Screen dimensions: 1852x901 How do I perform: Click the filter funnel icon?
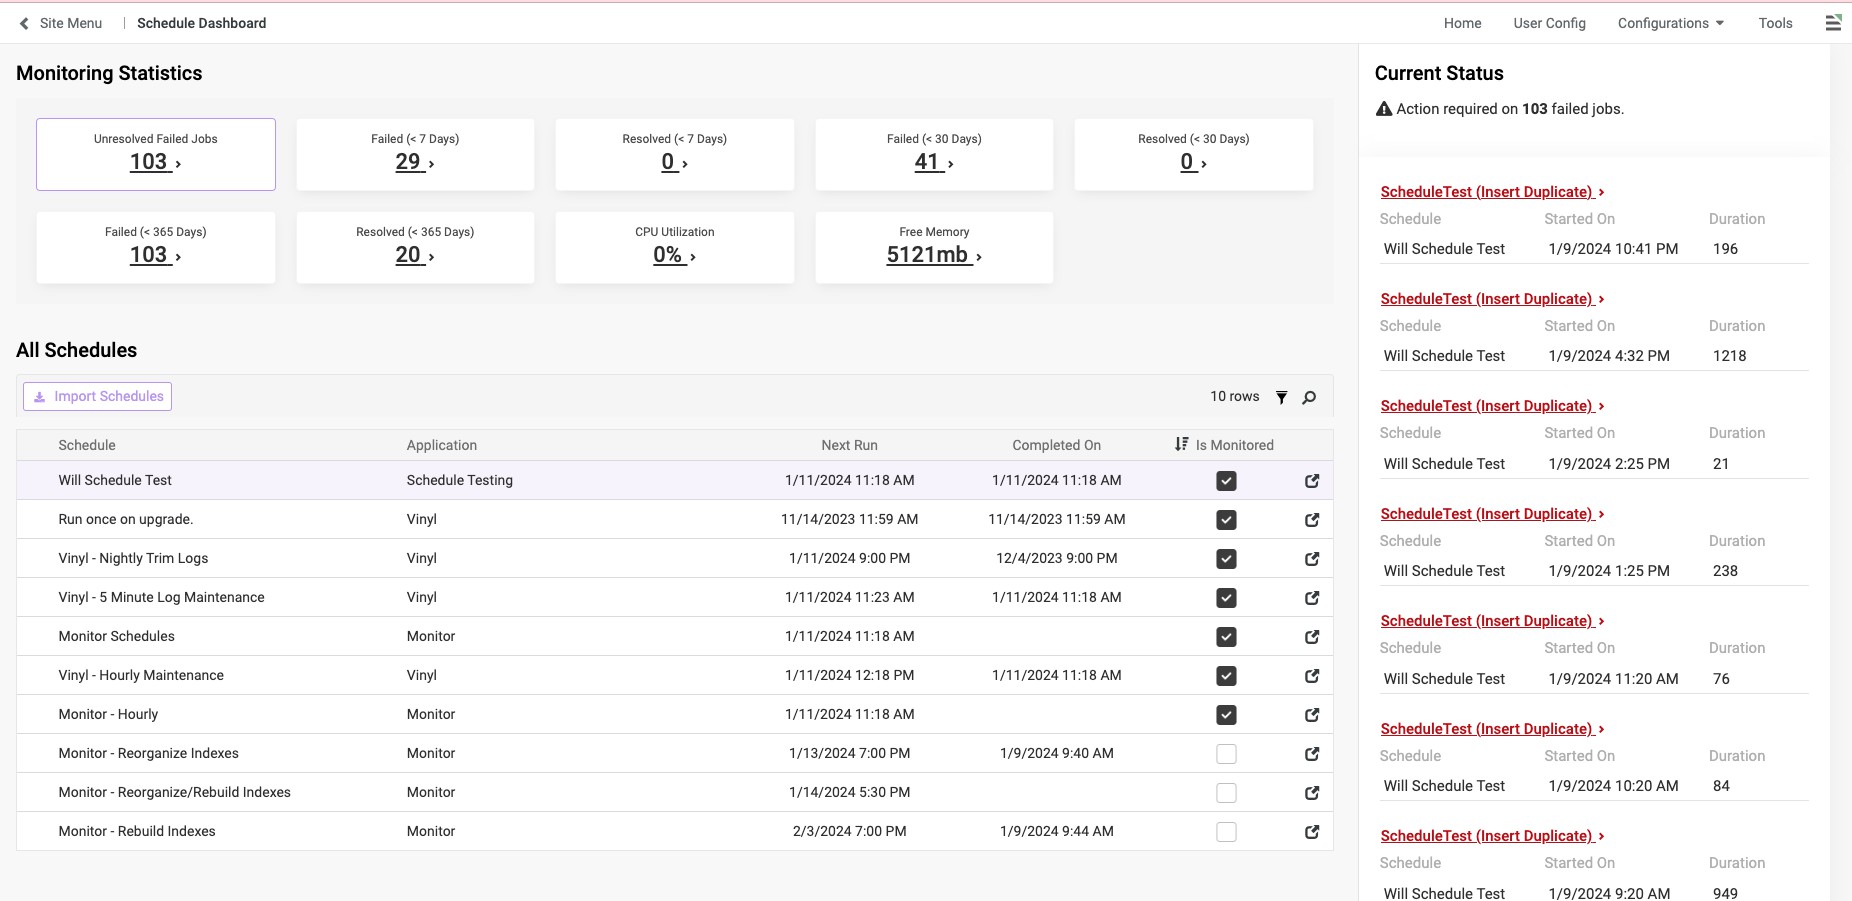coord(1281,397)
